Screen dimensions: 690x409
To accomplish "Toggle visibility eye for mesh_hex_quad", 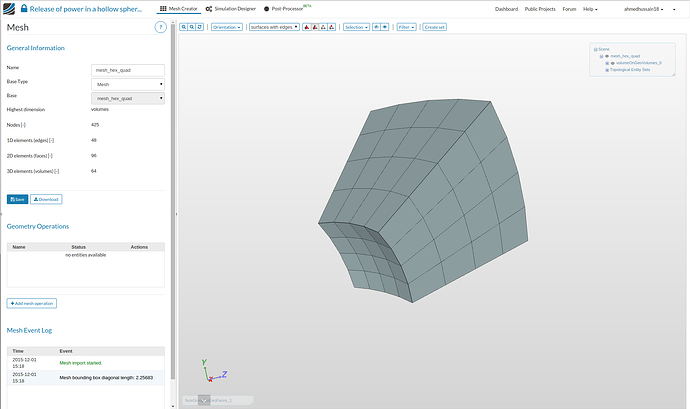I will (x=606, y=56).
